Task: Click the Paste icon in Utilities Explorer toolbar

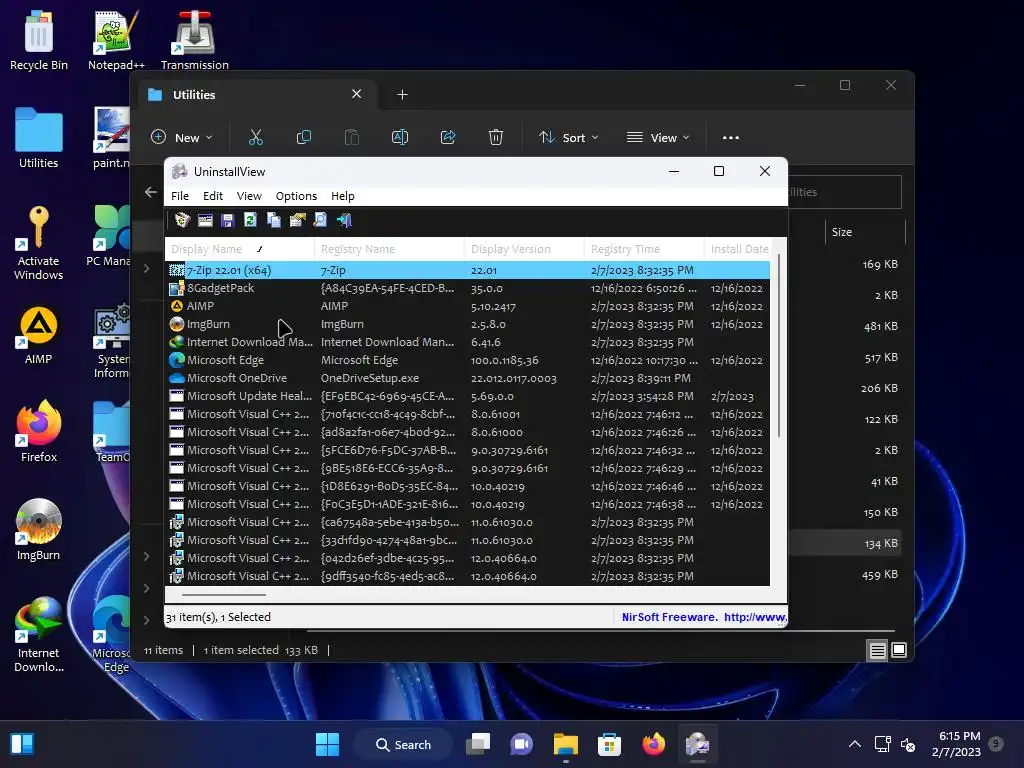Action: tap(351, 137)
